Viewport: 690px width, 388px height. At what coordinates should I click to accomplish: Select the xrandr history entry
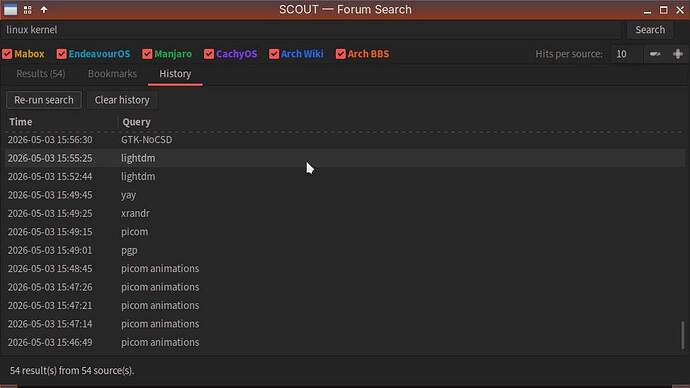click(x=345, y=213)
